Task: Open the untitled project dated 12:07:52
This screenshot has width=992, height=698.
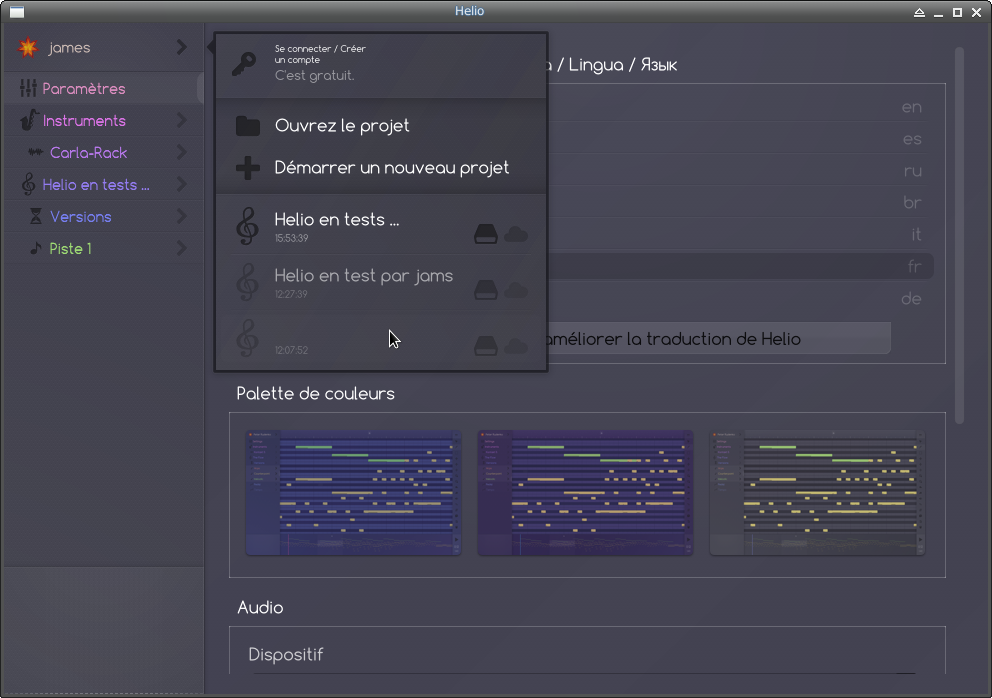Action: click(x=381, y=339)
